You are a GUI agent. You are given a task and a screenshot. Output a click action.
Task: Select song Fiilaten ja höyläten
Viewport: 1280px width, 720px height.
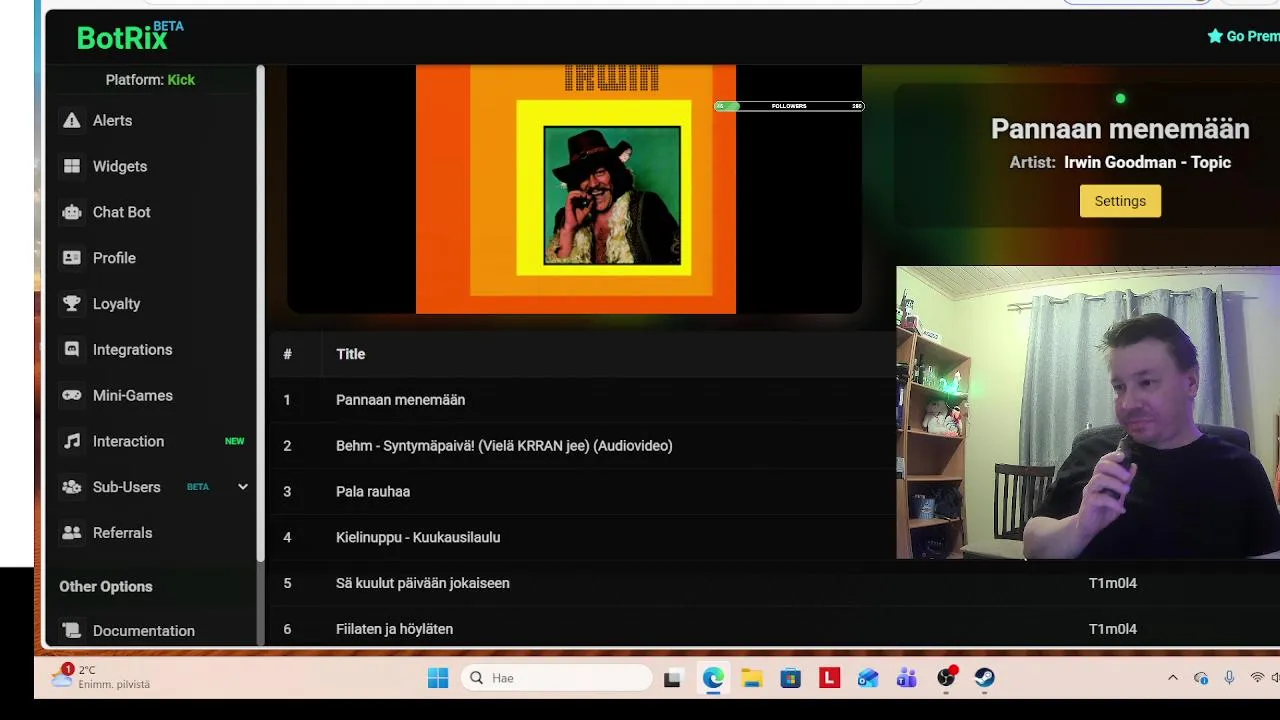click(x=394, y=629)
